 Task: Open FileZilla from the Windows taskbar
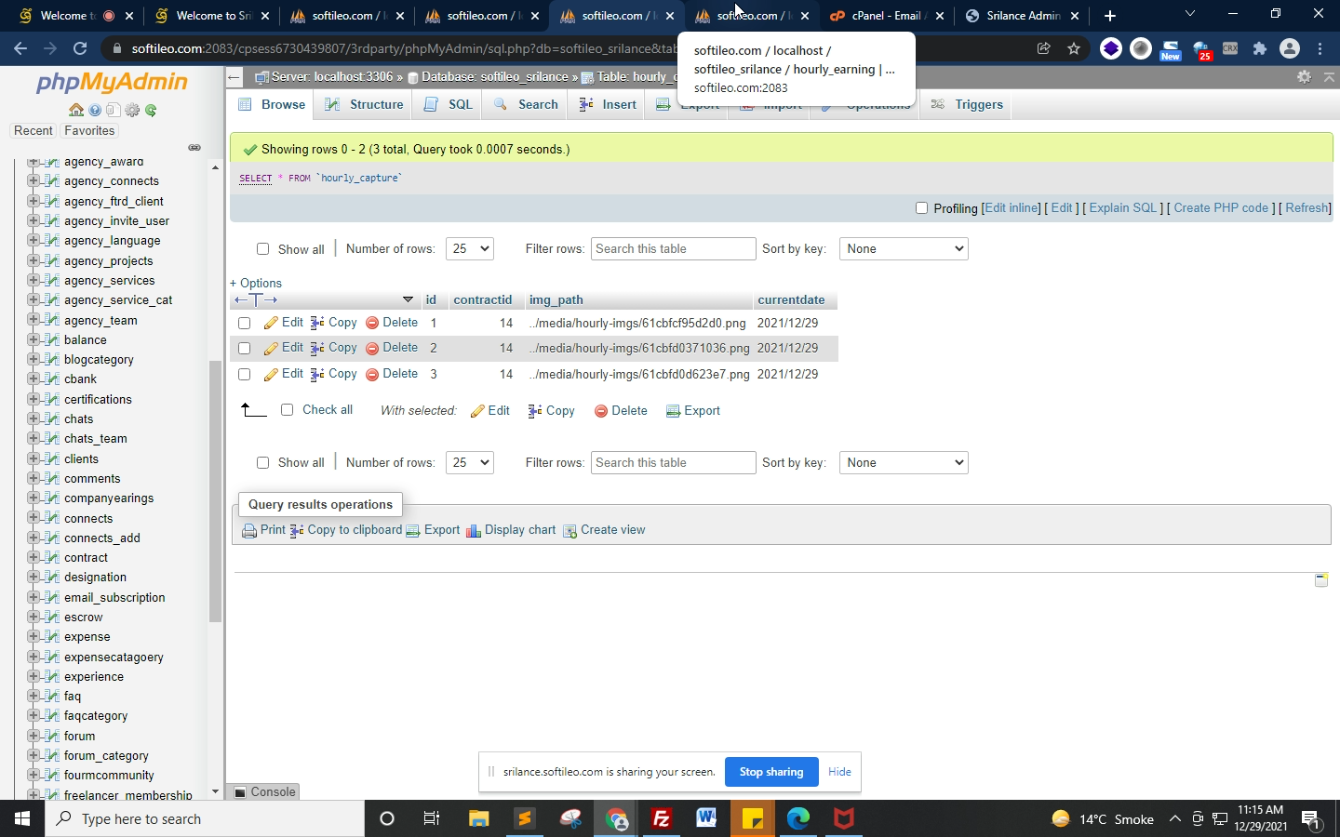661,818
